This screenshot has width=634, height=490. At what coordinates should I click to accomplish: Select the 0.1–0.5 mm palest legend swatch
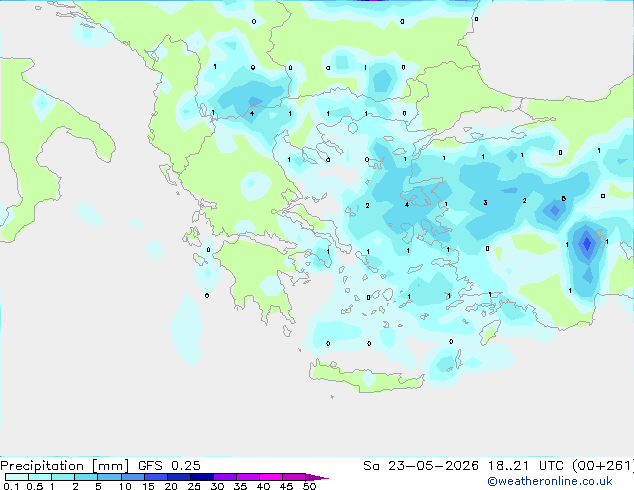coord(17,477)
